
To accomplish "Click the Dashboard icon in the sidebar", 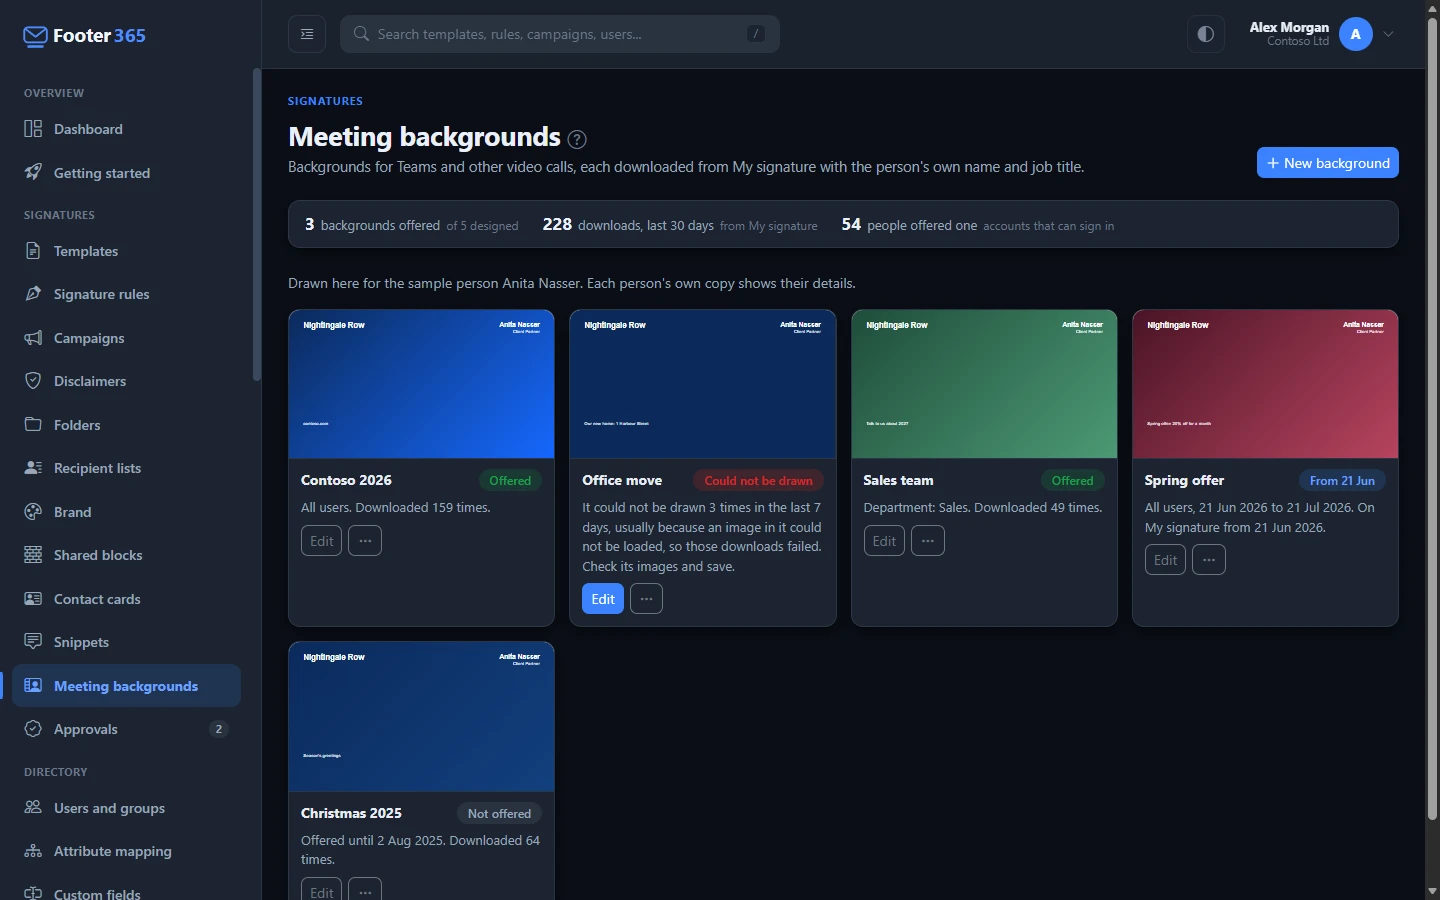I will click(x=33, y=129).
